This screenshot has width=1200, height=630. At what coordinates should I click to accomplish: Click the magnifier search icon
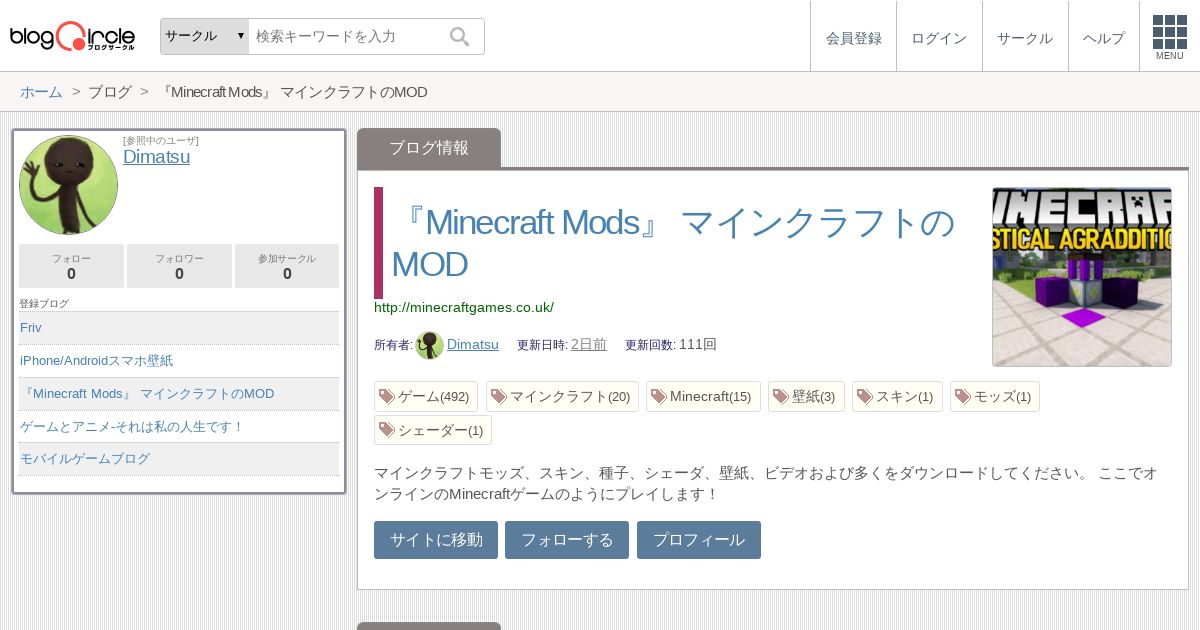pos(460,37)
